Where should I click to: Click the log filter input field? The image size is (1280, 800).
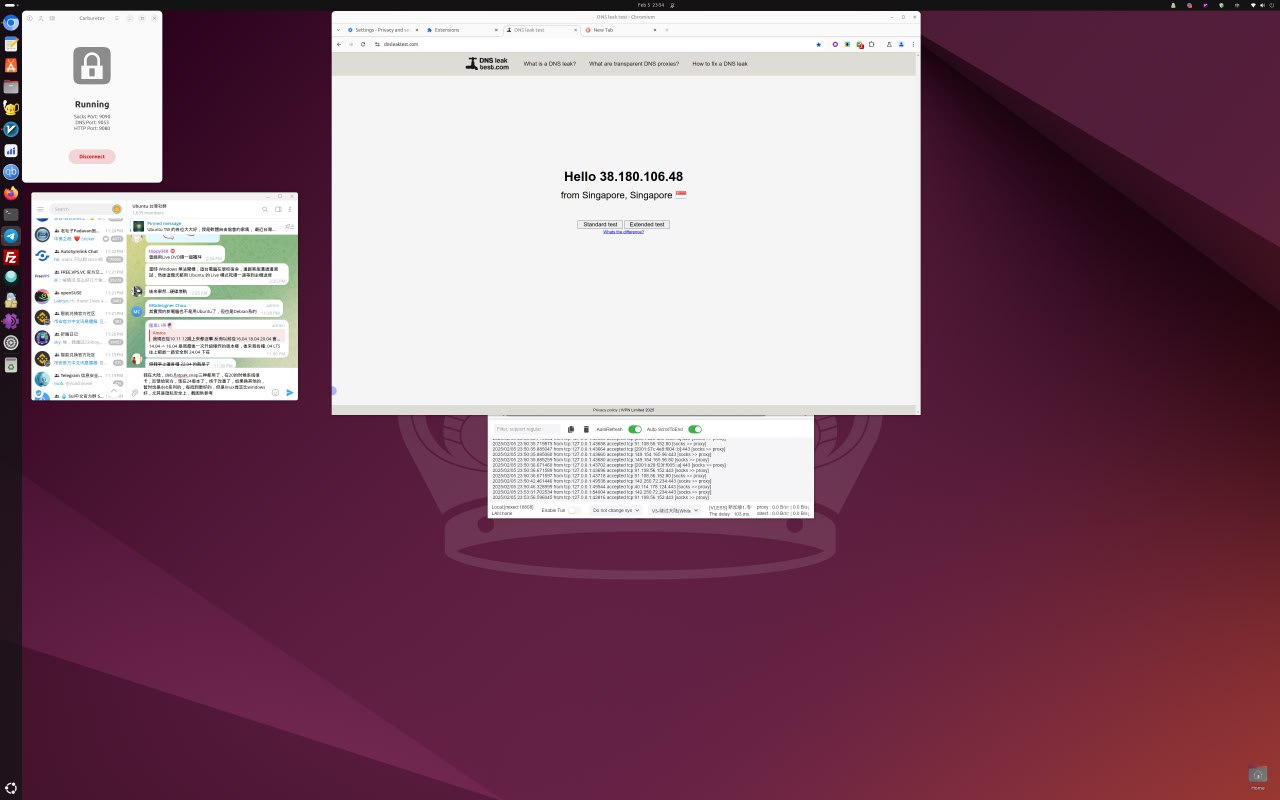point(528,429)
